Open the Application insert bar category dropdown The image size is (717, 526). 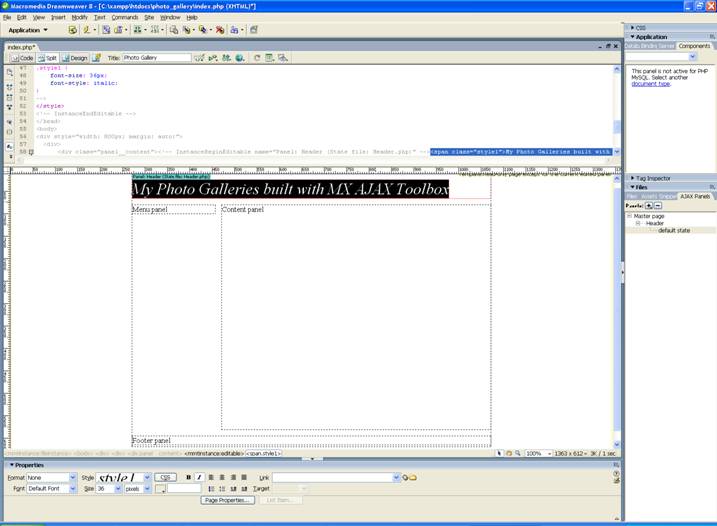pos(28,30)
